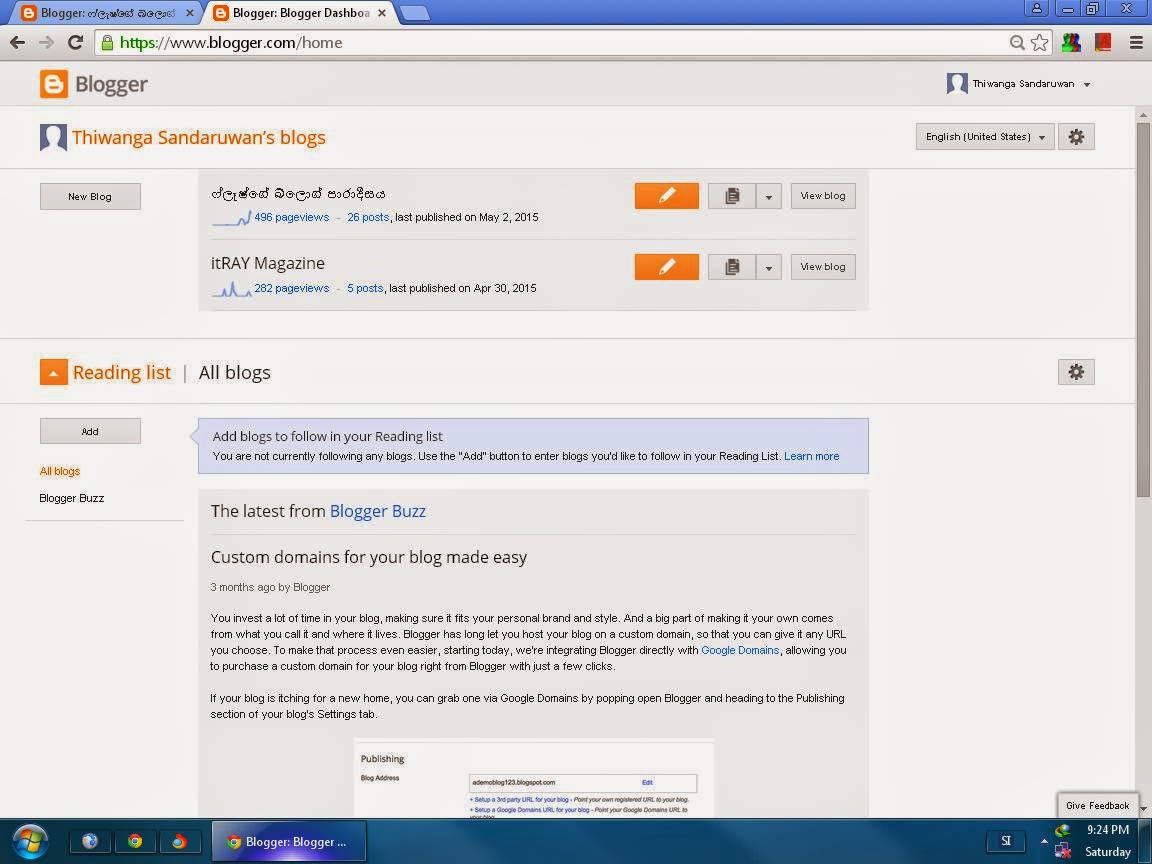1152x864 pixels.
Task: Select All blogs in left sidebar
Action: pyautogui.click(x=60, y=471)
